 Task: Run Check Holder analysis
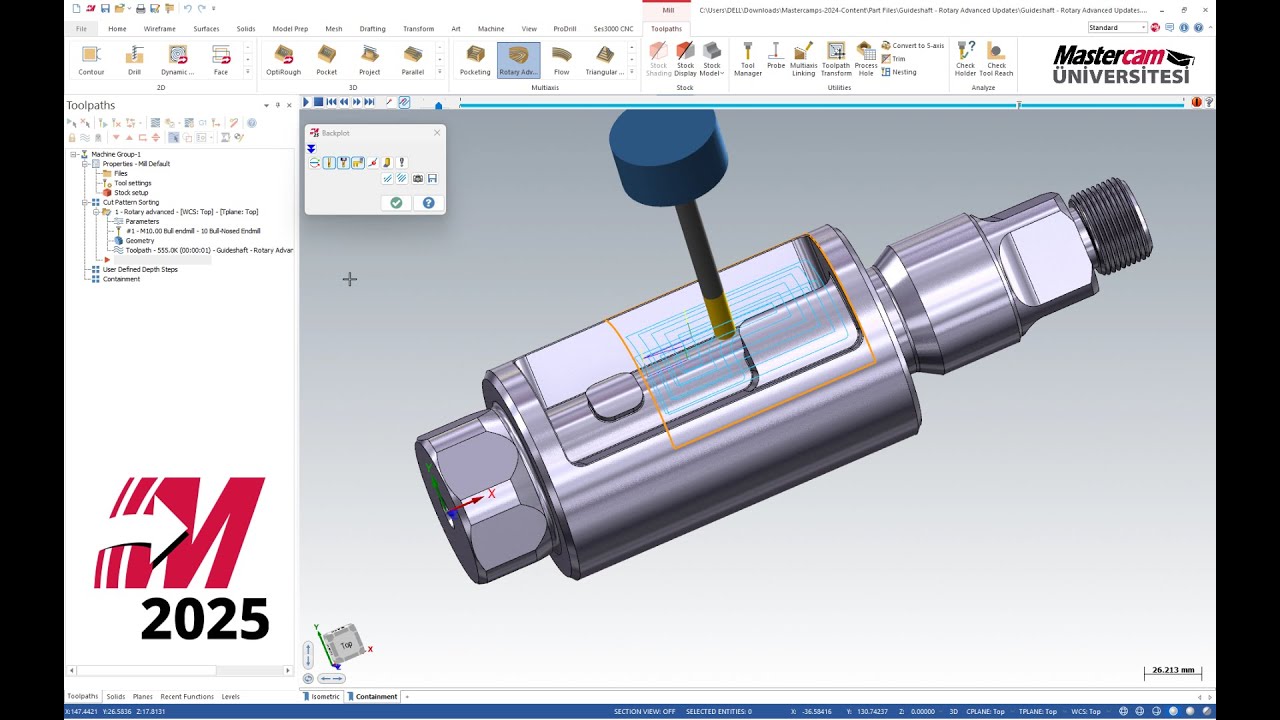965,60
